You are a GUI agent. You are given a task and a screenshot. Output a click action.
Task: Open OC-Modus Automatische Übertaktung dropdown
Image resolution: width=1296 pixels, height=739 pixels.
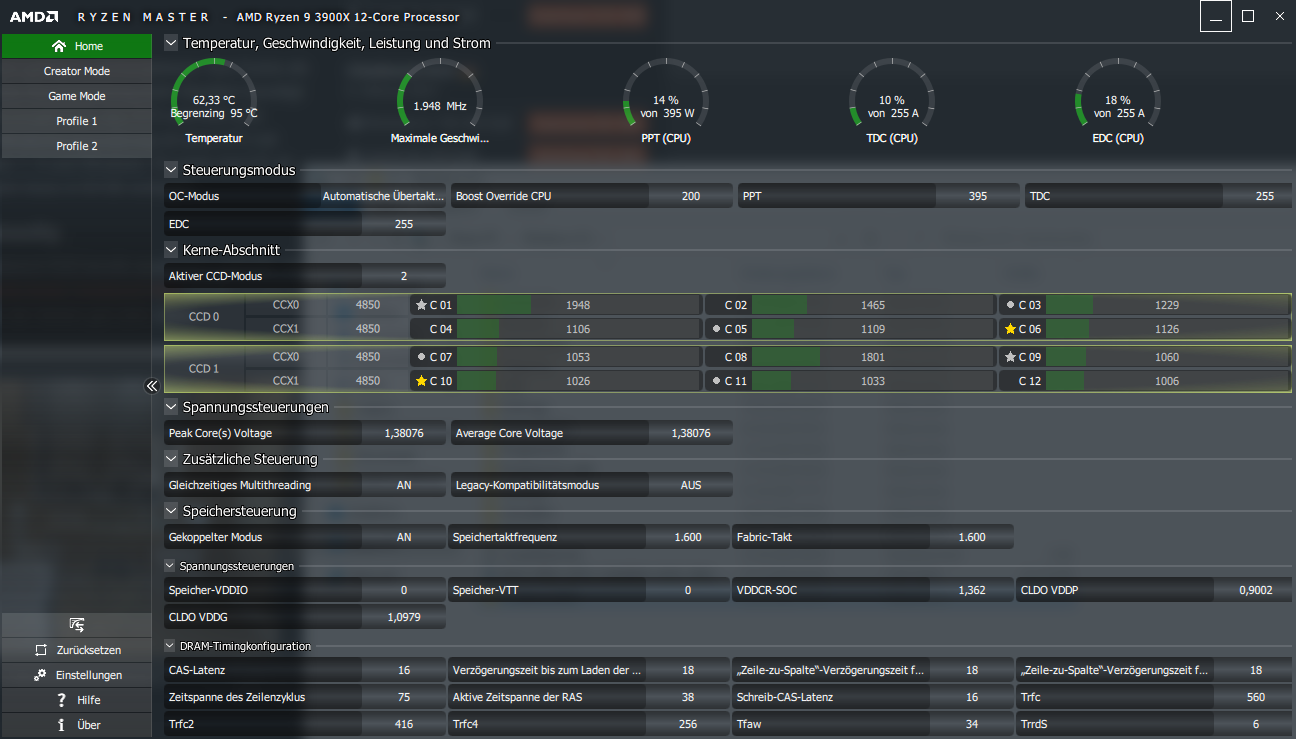pos(384,196)
